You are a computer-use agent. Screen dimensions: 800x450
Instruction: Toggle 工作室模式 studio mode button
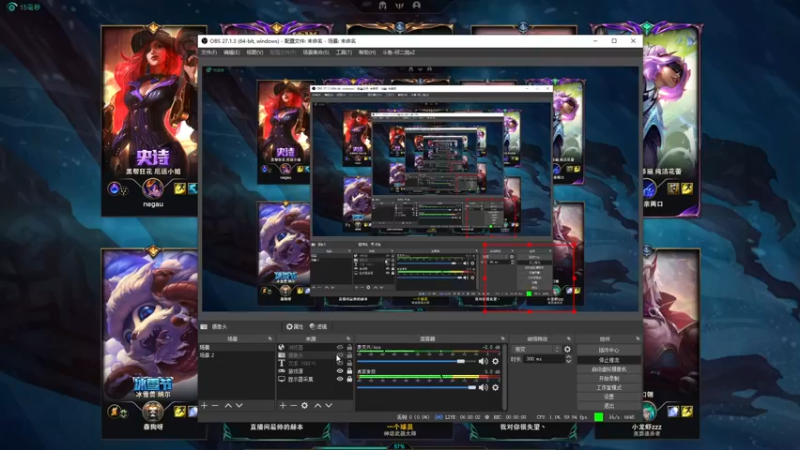tap(609, 388)
